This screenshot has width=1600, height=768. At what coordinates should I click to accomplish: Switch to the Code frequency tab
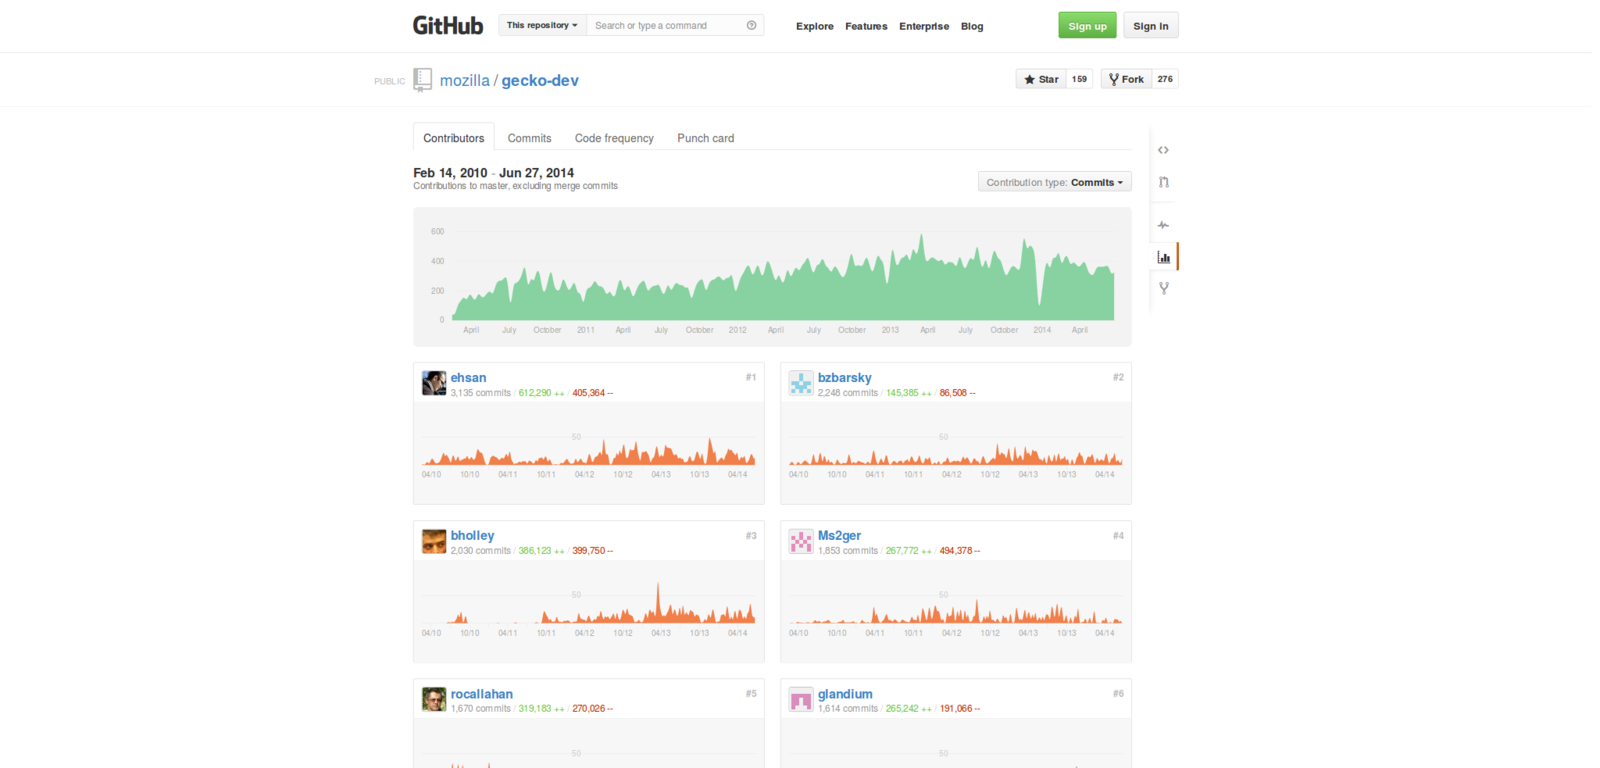[x=614, y=138]
